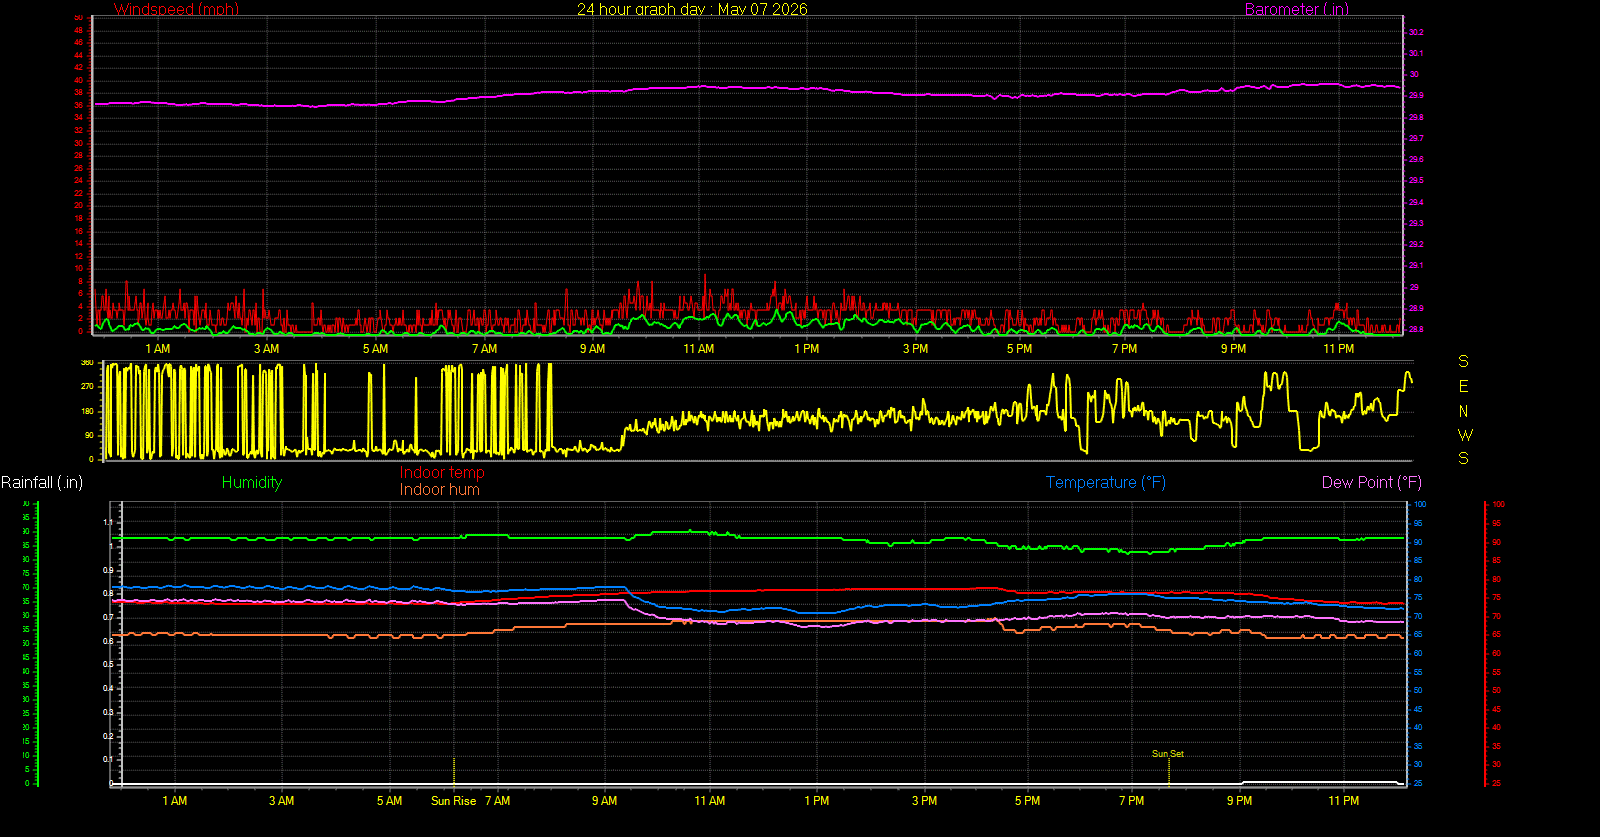This screenshot has width=1600, height=837.
Task: Click '29.6' on the barometer scale
Action: pyautogui.click(x=1416, y=159)
